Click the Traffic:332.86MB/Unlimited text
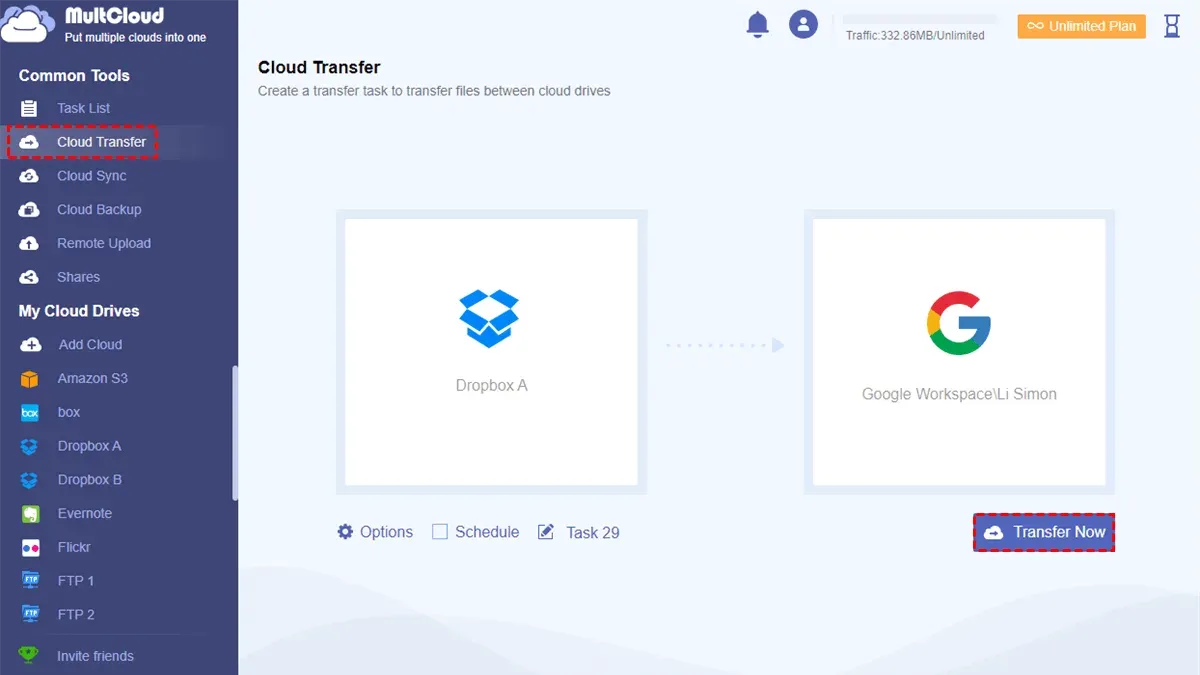Screen dimensions: 1200x675 click(915, 36)
